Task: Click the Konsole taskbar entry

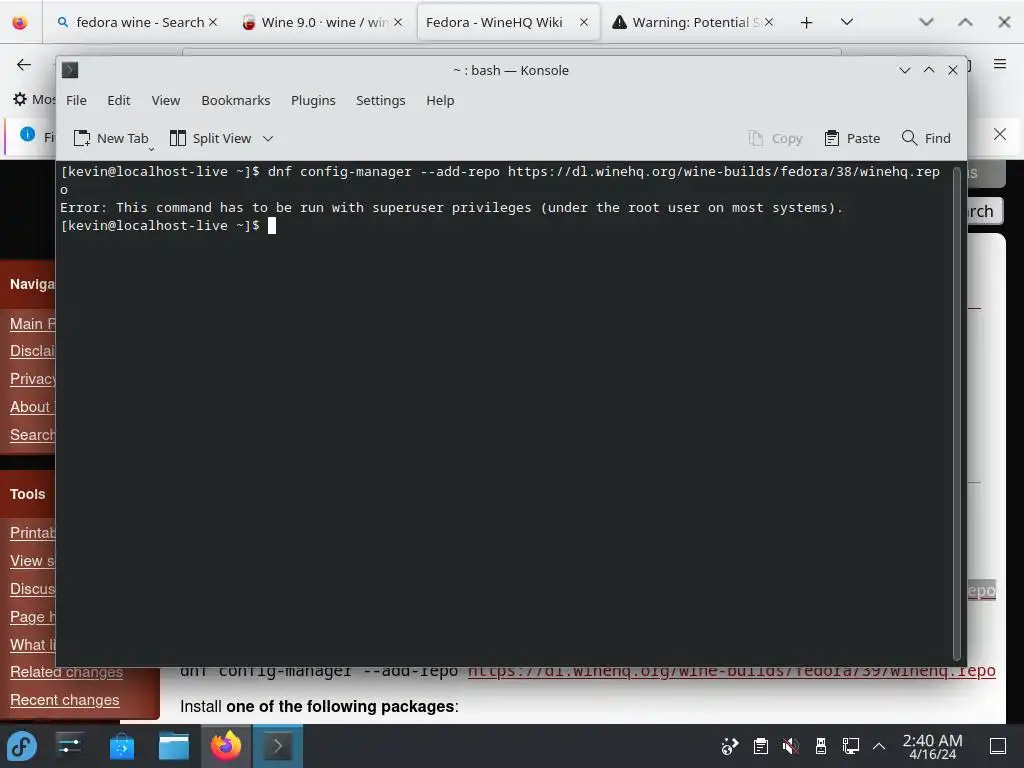Action: 278,746
